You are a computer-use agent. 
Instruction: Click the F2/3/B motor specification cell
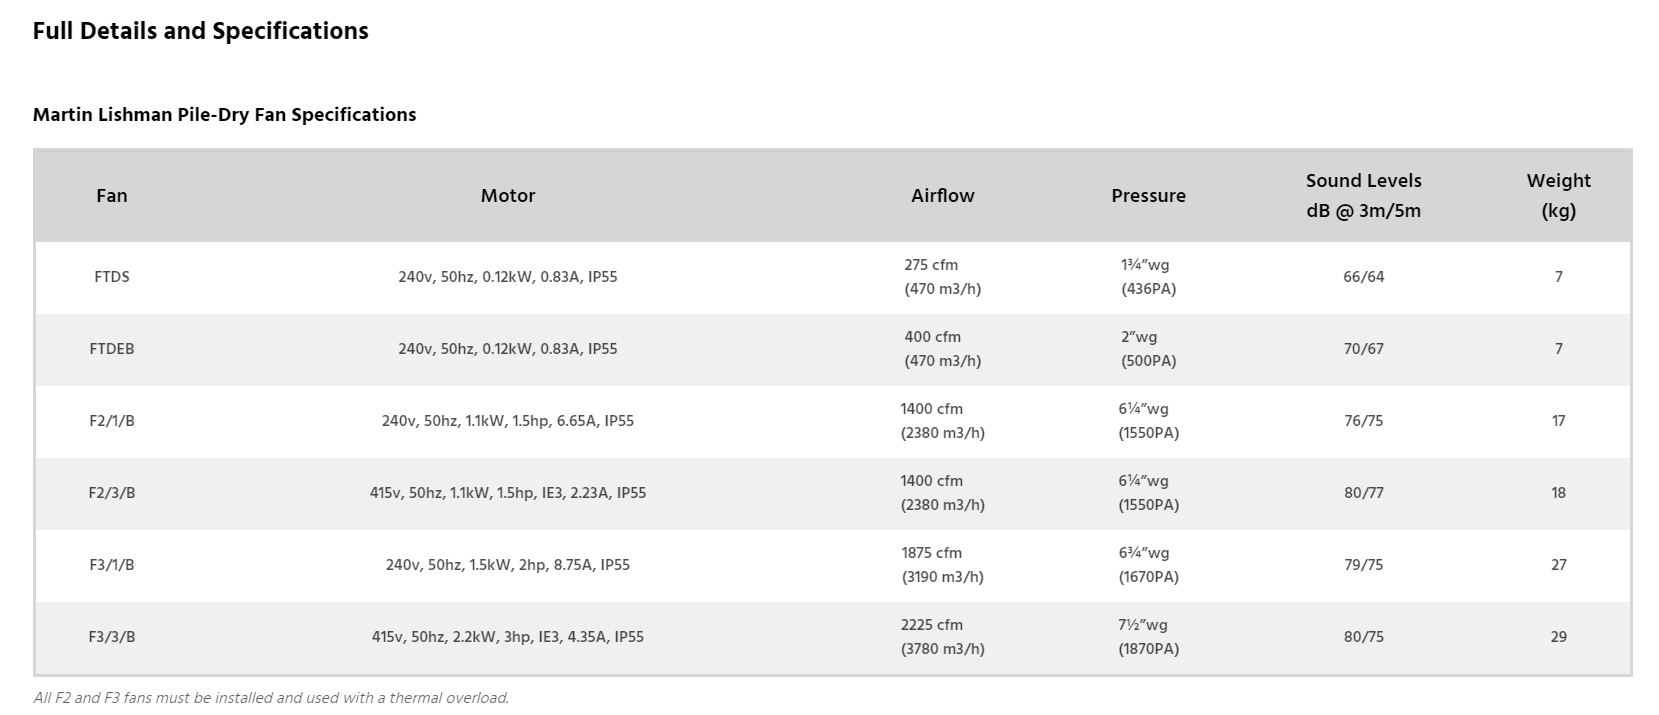508,493
